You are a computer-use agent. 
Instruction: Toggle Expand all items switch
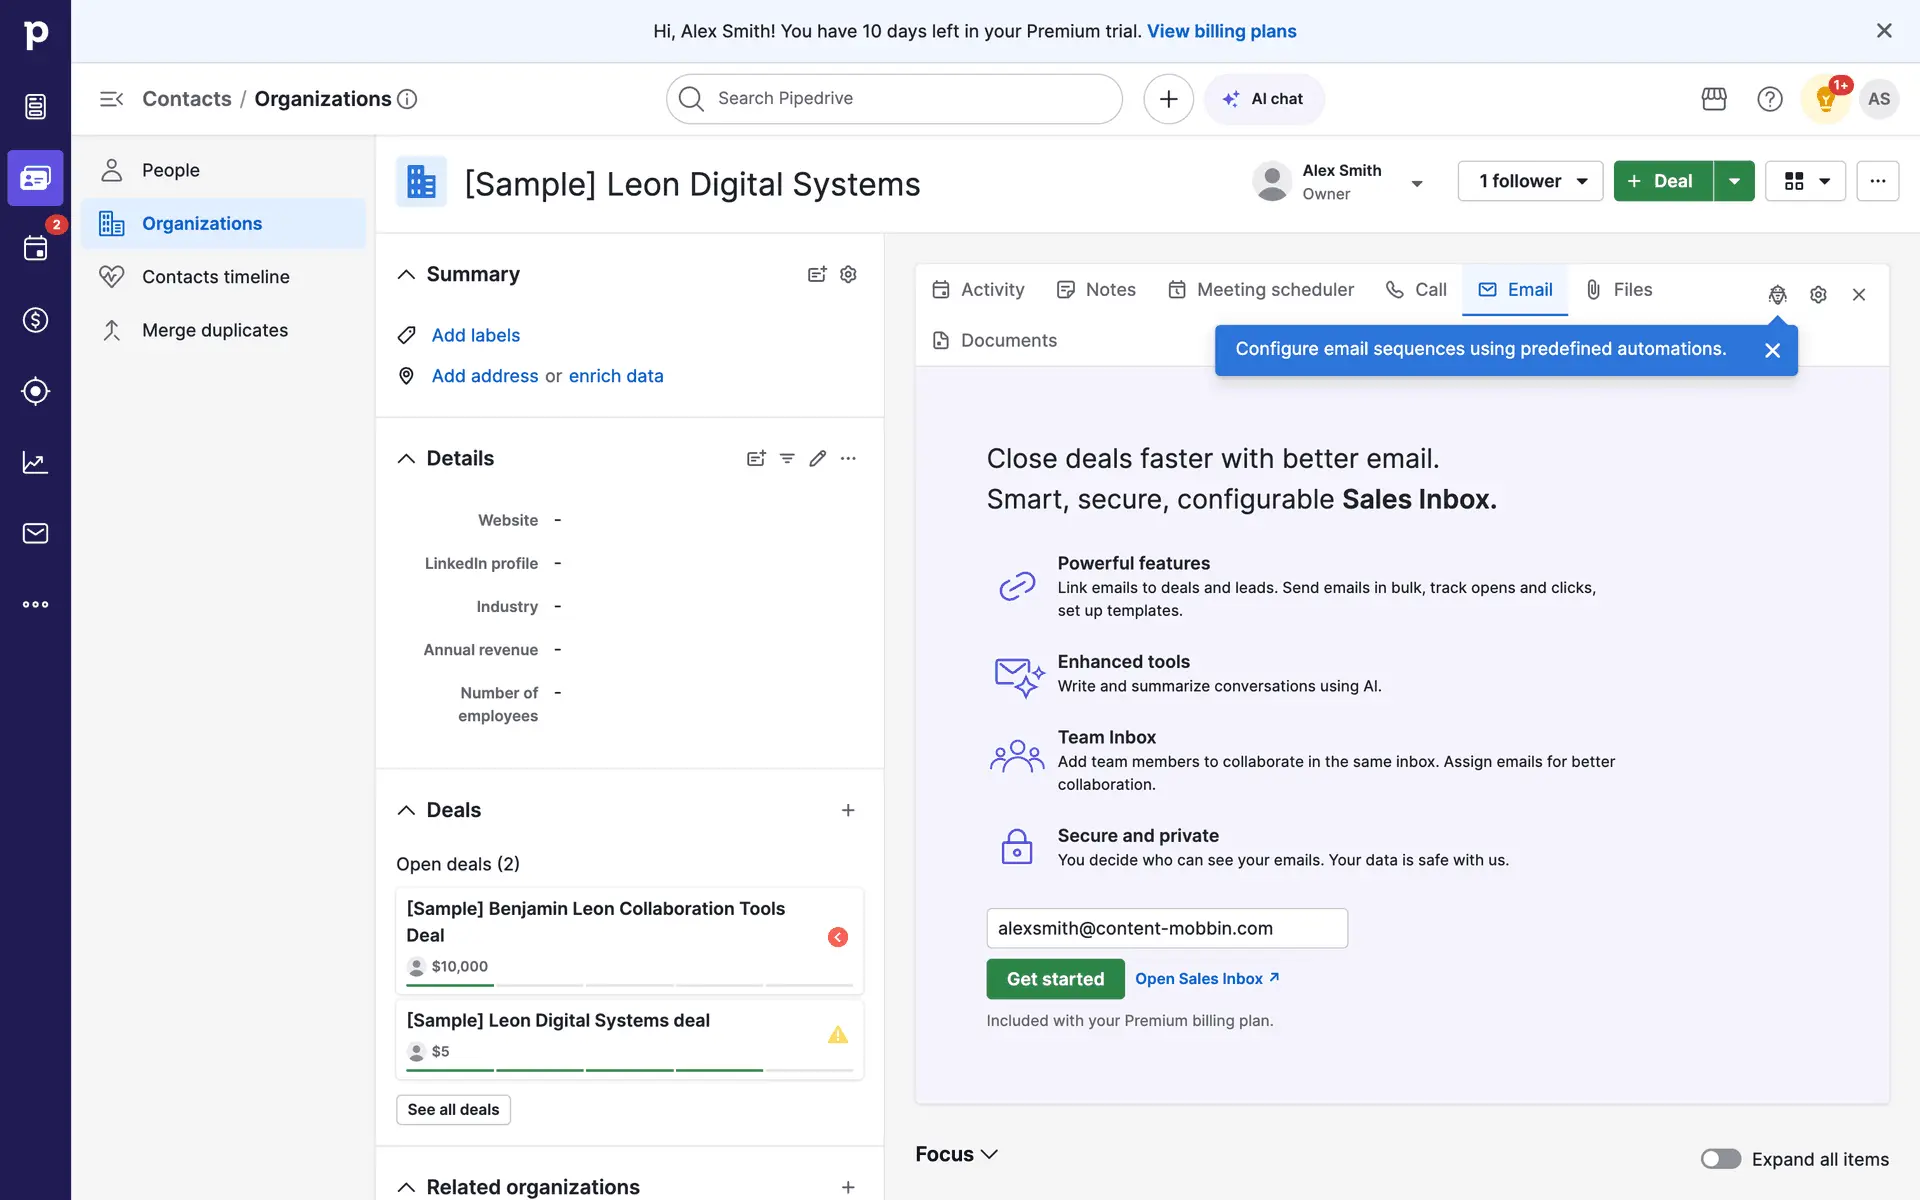tap(1720, 1158)
